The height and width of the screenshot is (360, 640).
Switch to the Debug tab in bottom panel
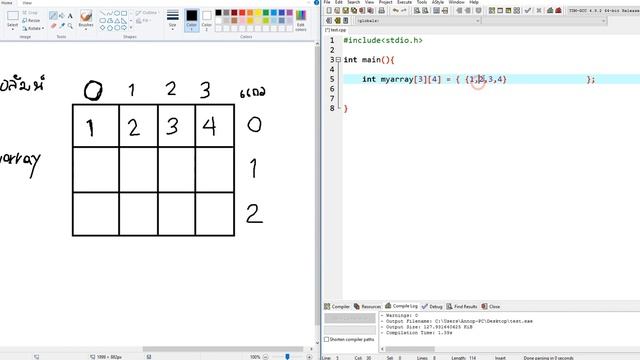pos(432,306)
